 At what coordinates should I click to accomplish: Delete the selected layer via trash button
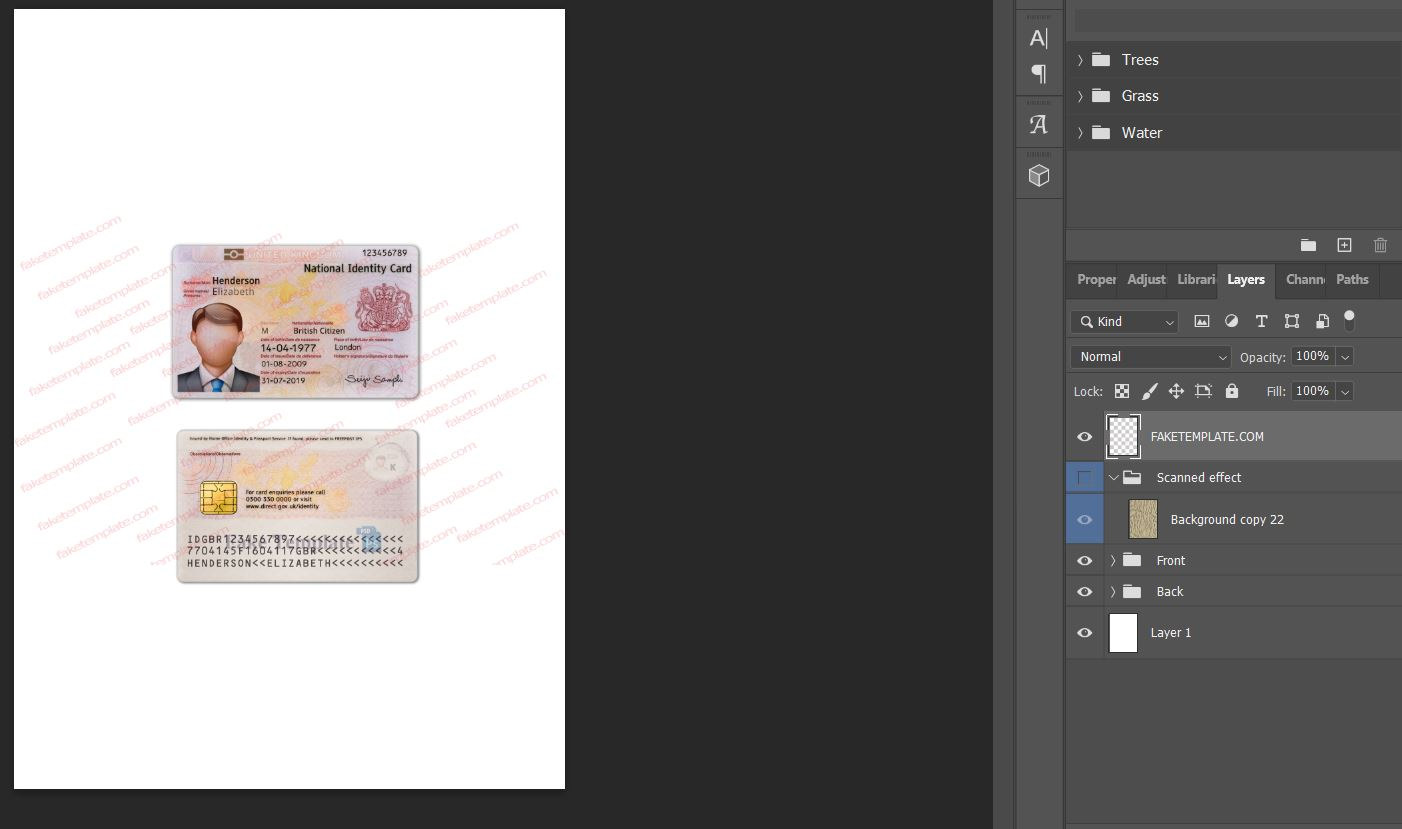1380,245
